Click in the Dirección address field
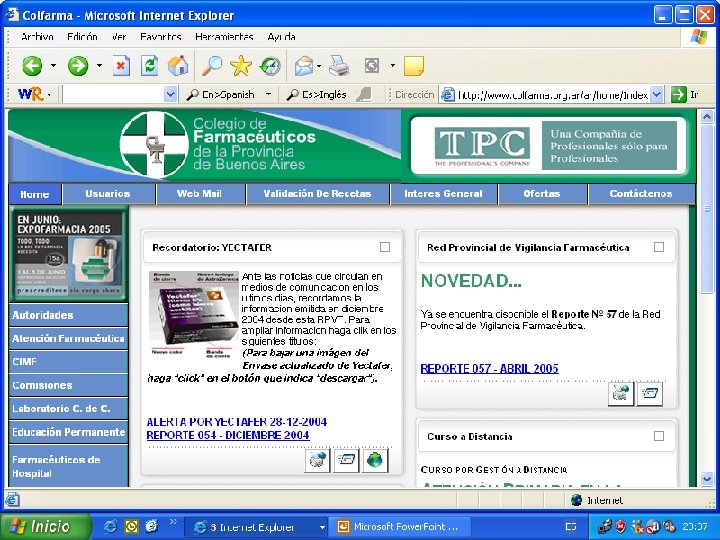 pos(551,95)
